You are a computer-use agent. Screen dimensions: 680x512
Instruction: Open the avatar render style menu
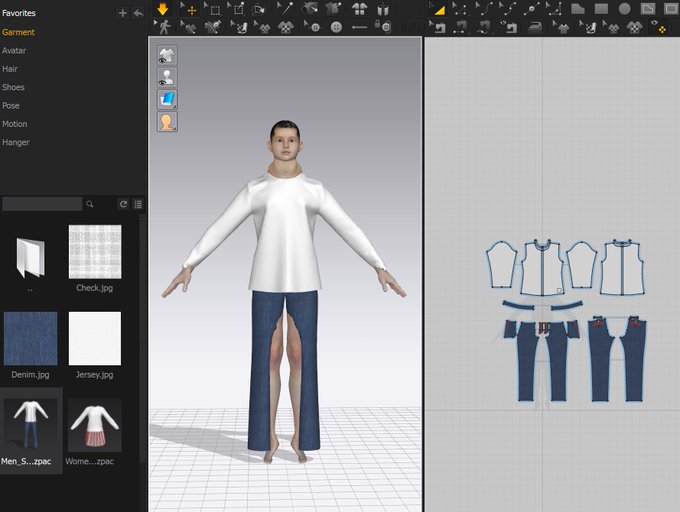[x=167, y=122]
